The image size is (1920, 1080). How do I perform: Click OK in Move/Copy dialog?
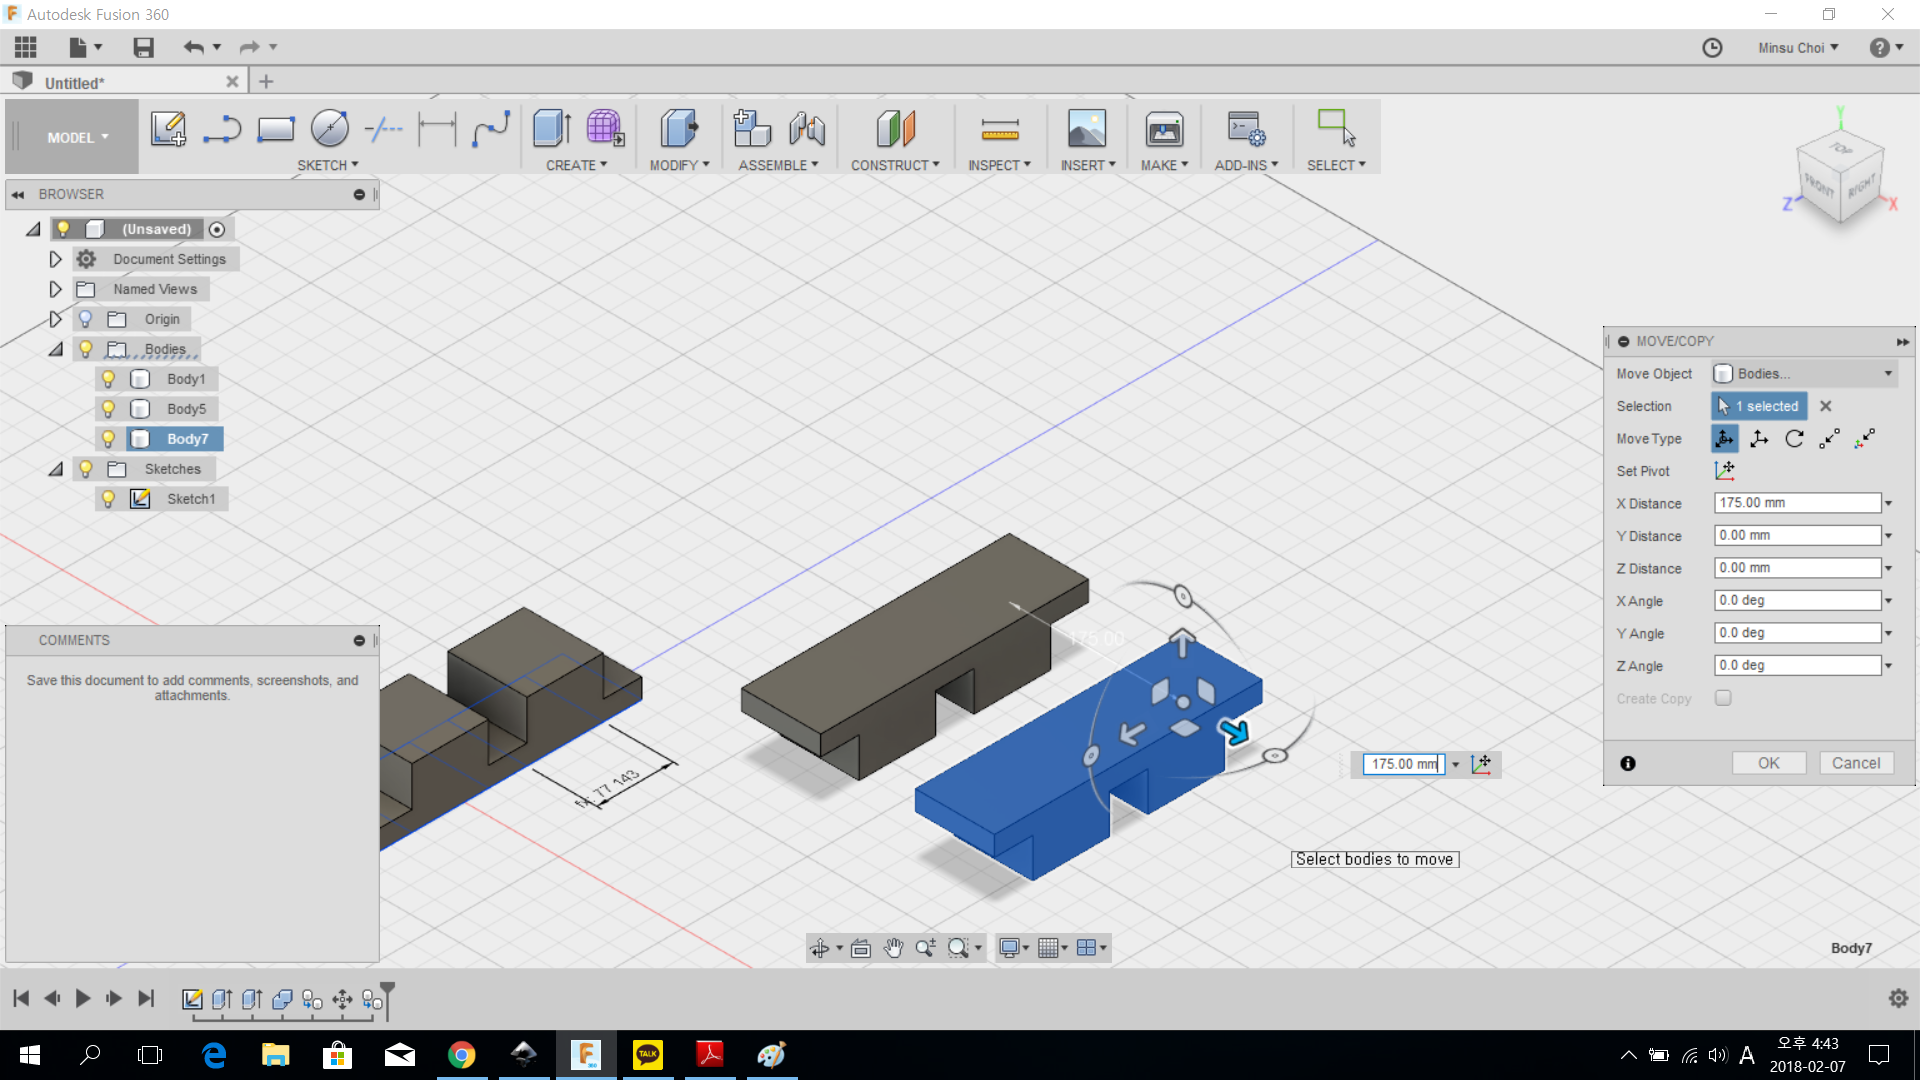tap(1769, 763)
